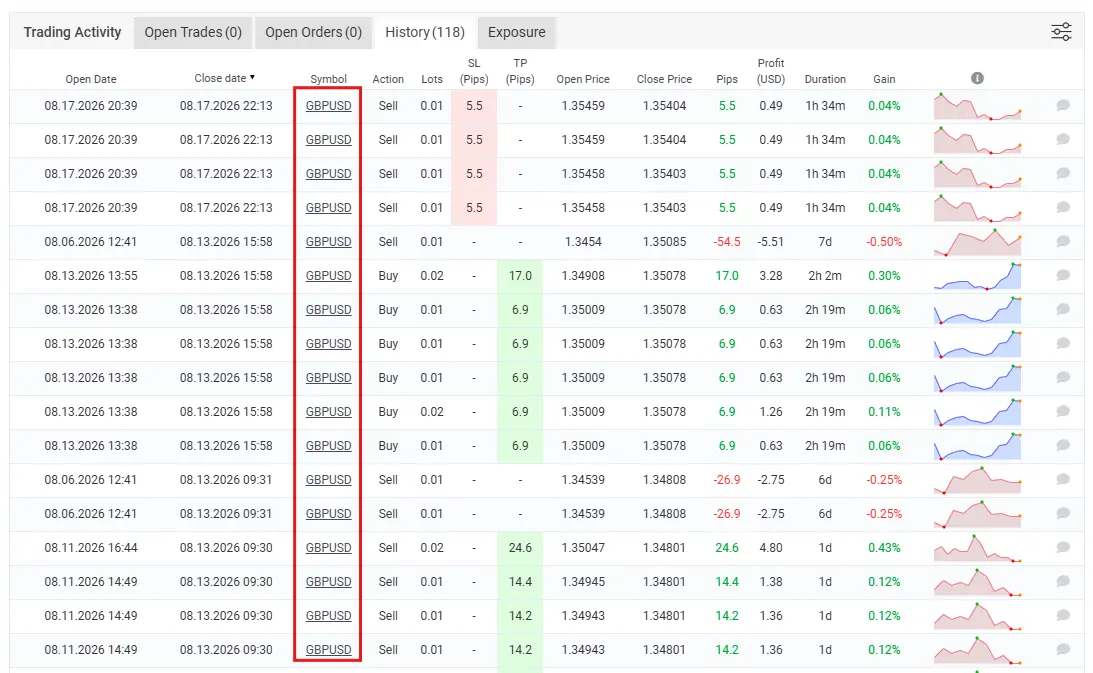1093x673 pixels.
Task: Click the 08.13.2026 13:55 open date cell
Action: (91, 275)
